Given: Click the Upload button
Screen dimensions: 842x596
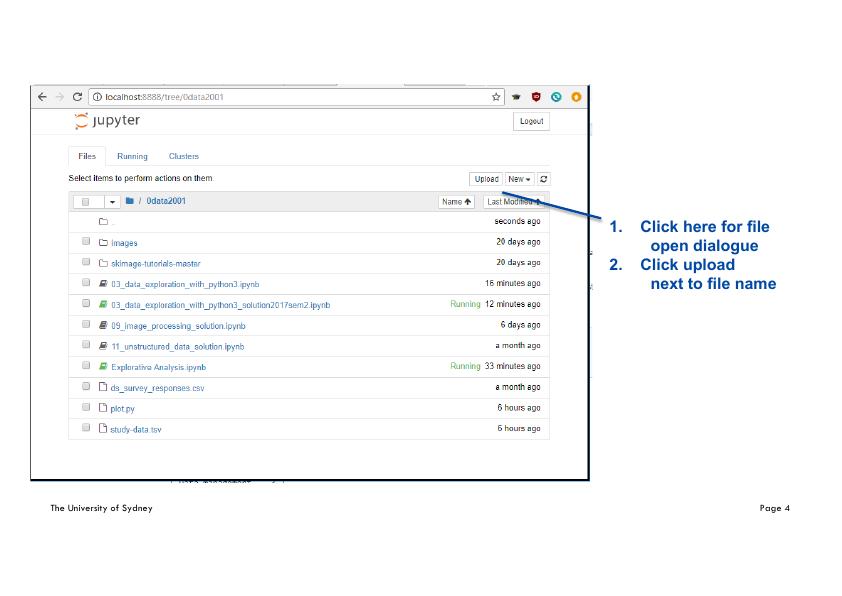Looking at the screenshot, I should tap(486, 179).
